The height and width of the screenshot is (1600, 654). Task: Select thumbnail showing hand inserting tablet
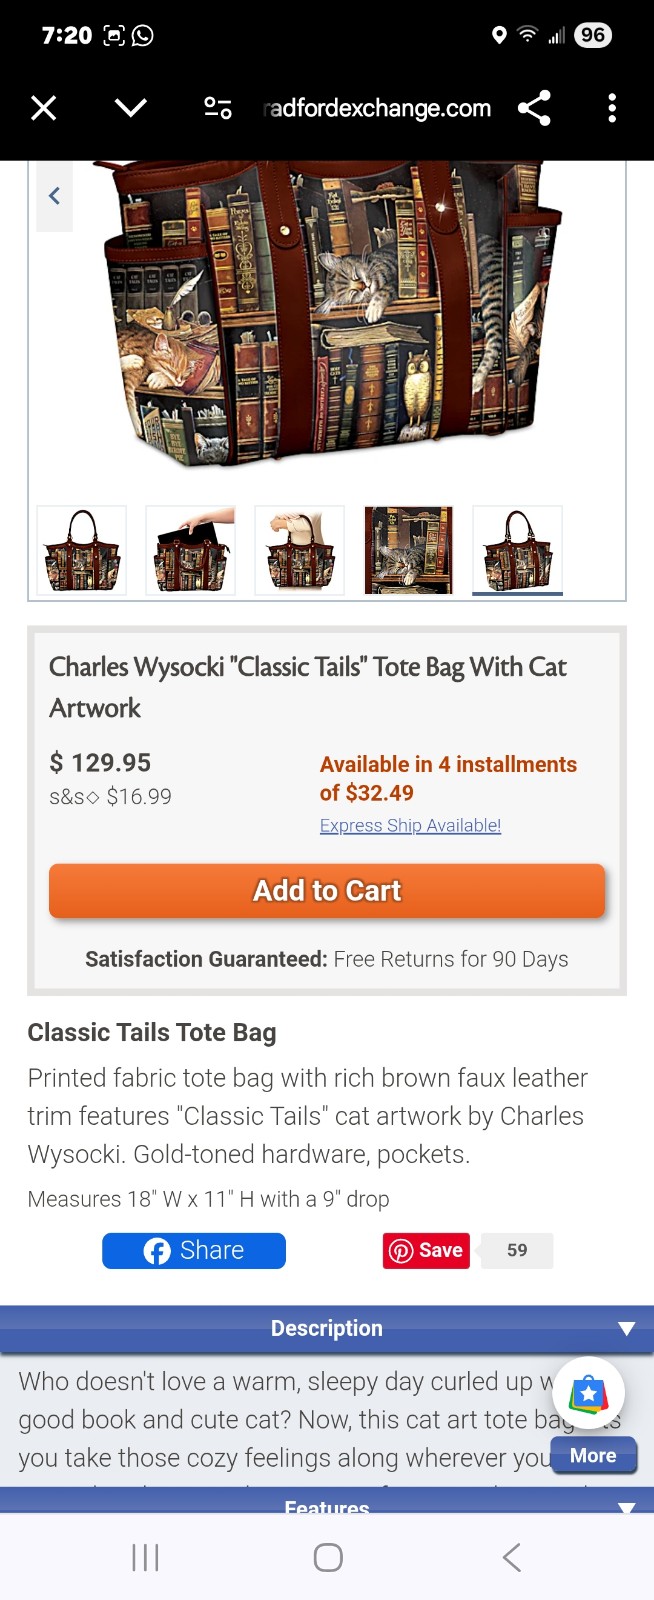[191, 550]
